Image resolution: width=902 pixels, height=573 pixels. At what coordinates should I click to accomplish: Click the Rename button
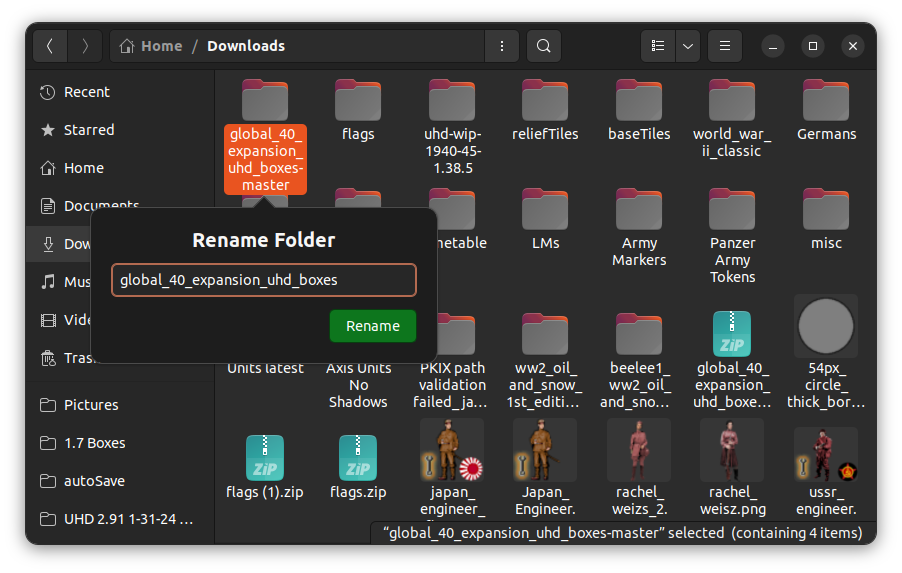[373, 326]
